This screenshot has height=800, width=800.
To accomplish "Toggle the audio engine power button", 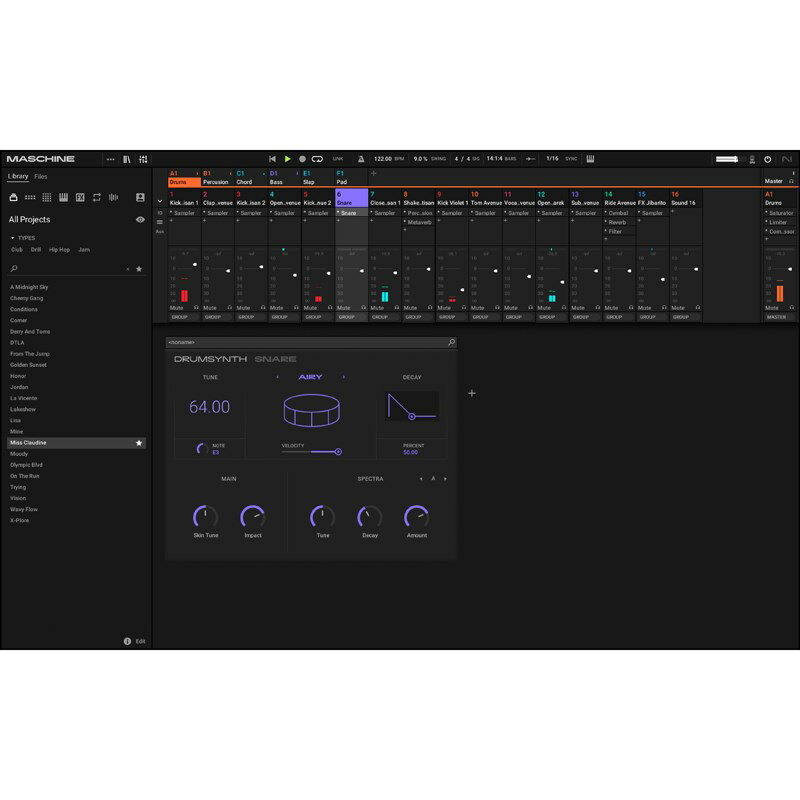I will [x=767, y=159].
